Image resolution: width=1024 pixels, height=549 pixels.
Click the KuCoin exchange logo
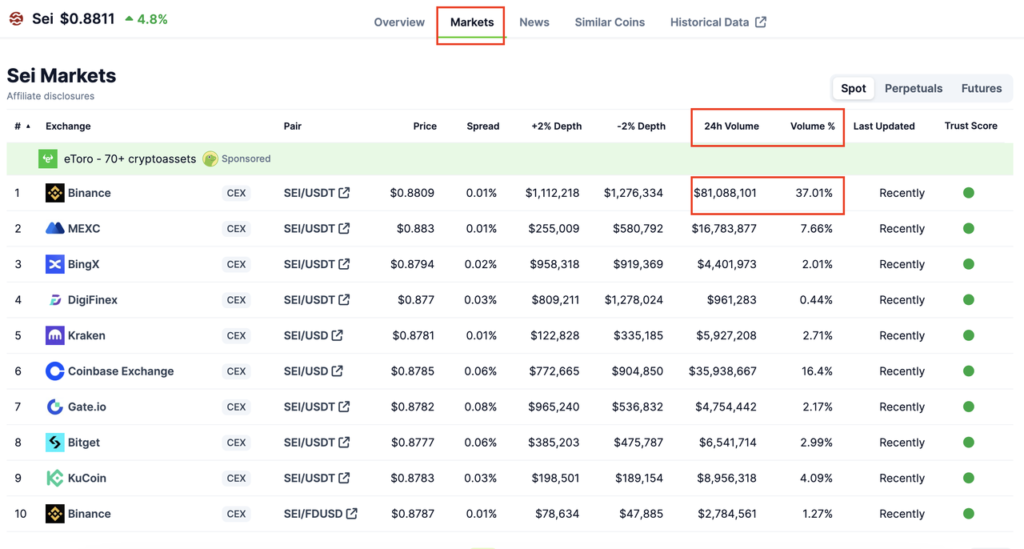pos(55,478)
